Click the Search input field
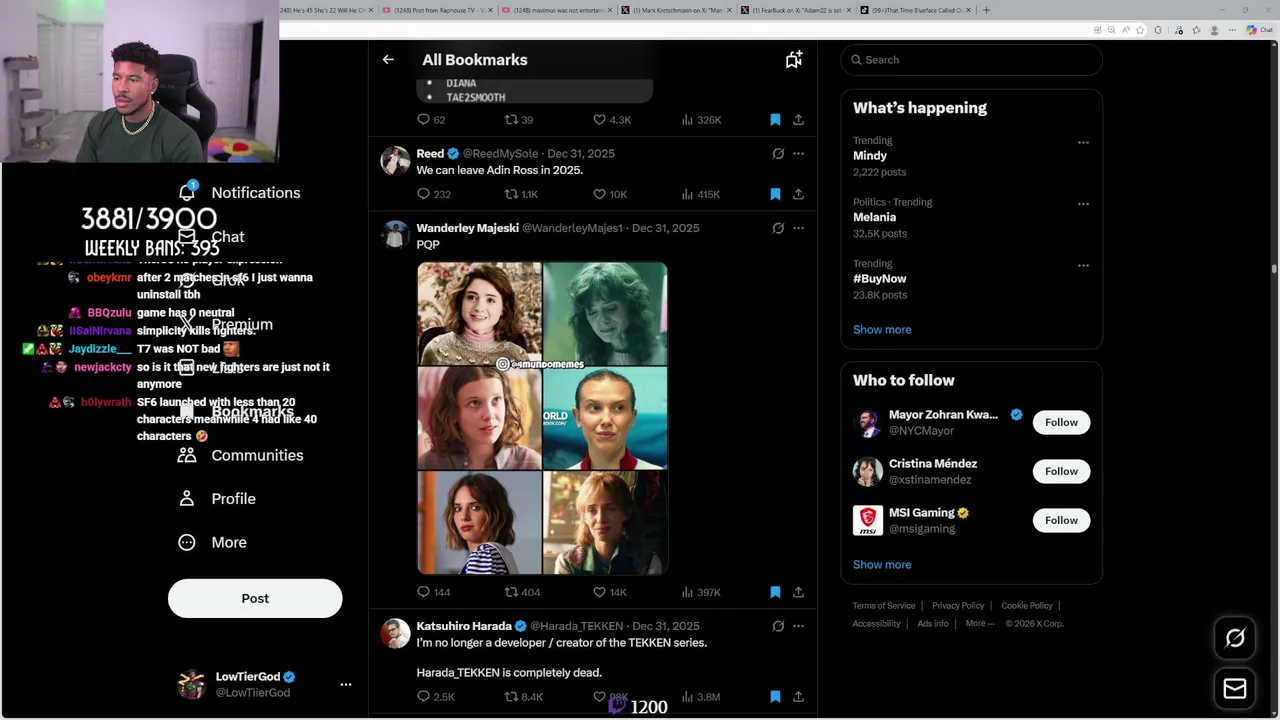1280x720 pixels. click(971, 60)
